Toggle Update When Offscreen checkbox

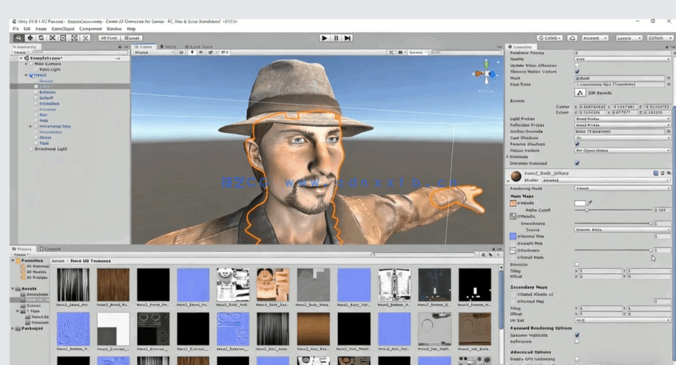point(577,66)
